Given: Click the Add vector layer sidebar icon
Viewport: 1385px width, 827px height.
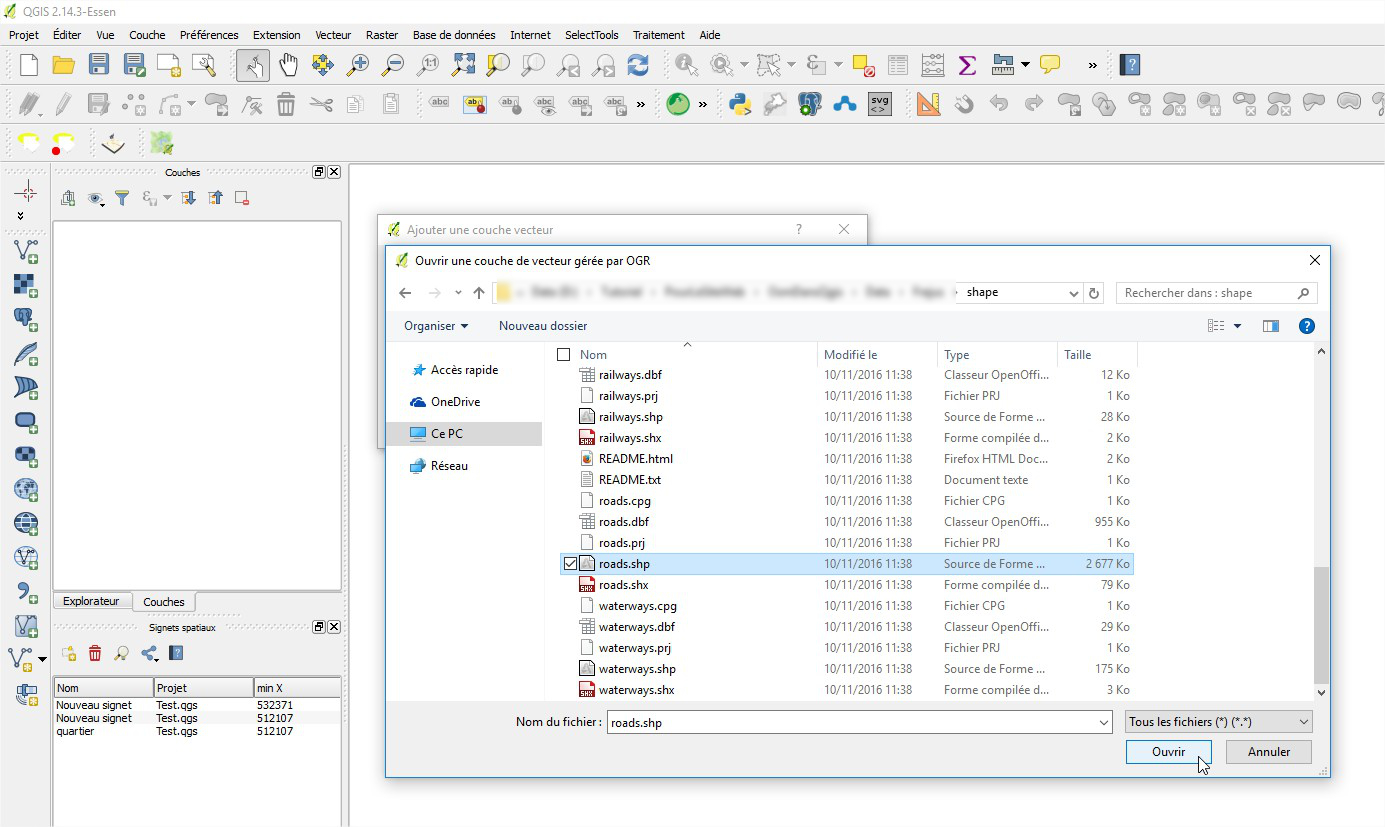Looking at the screenshot, I should click(26, 251).
